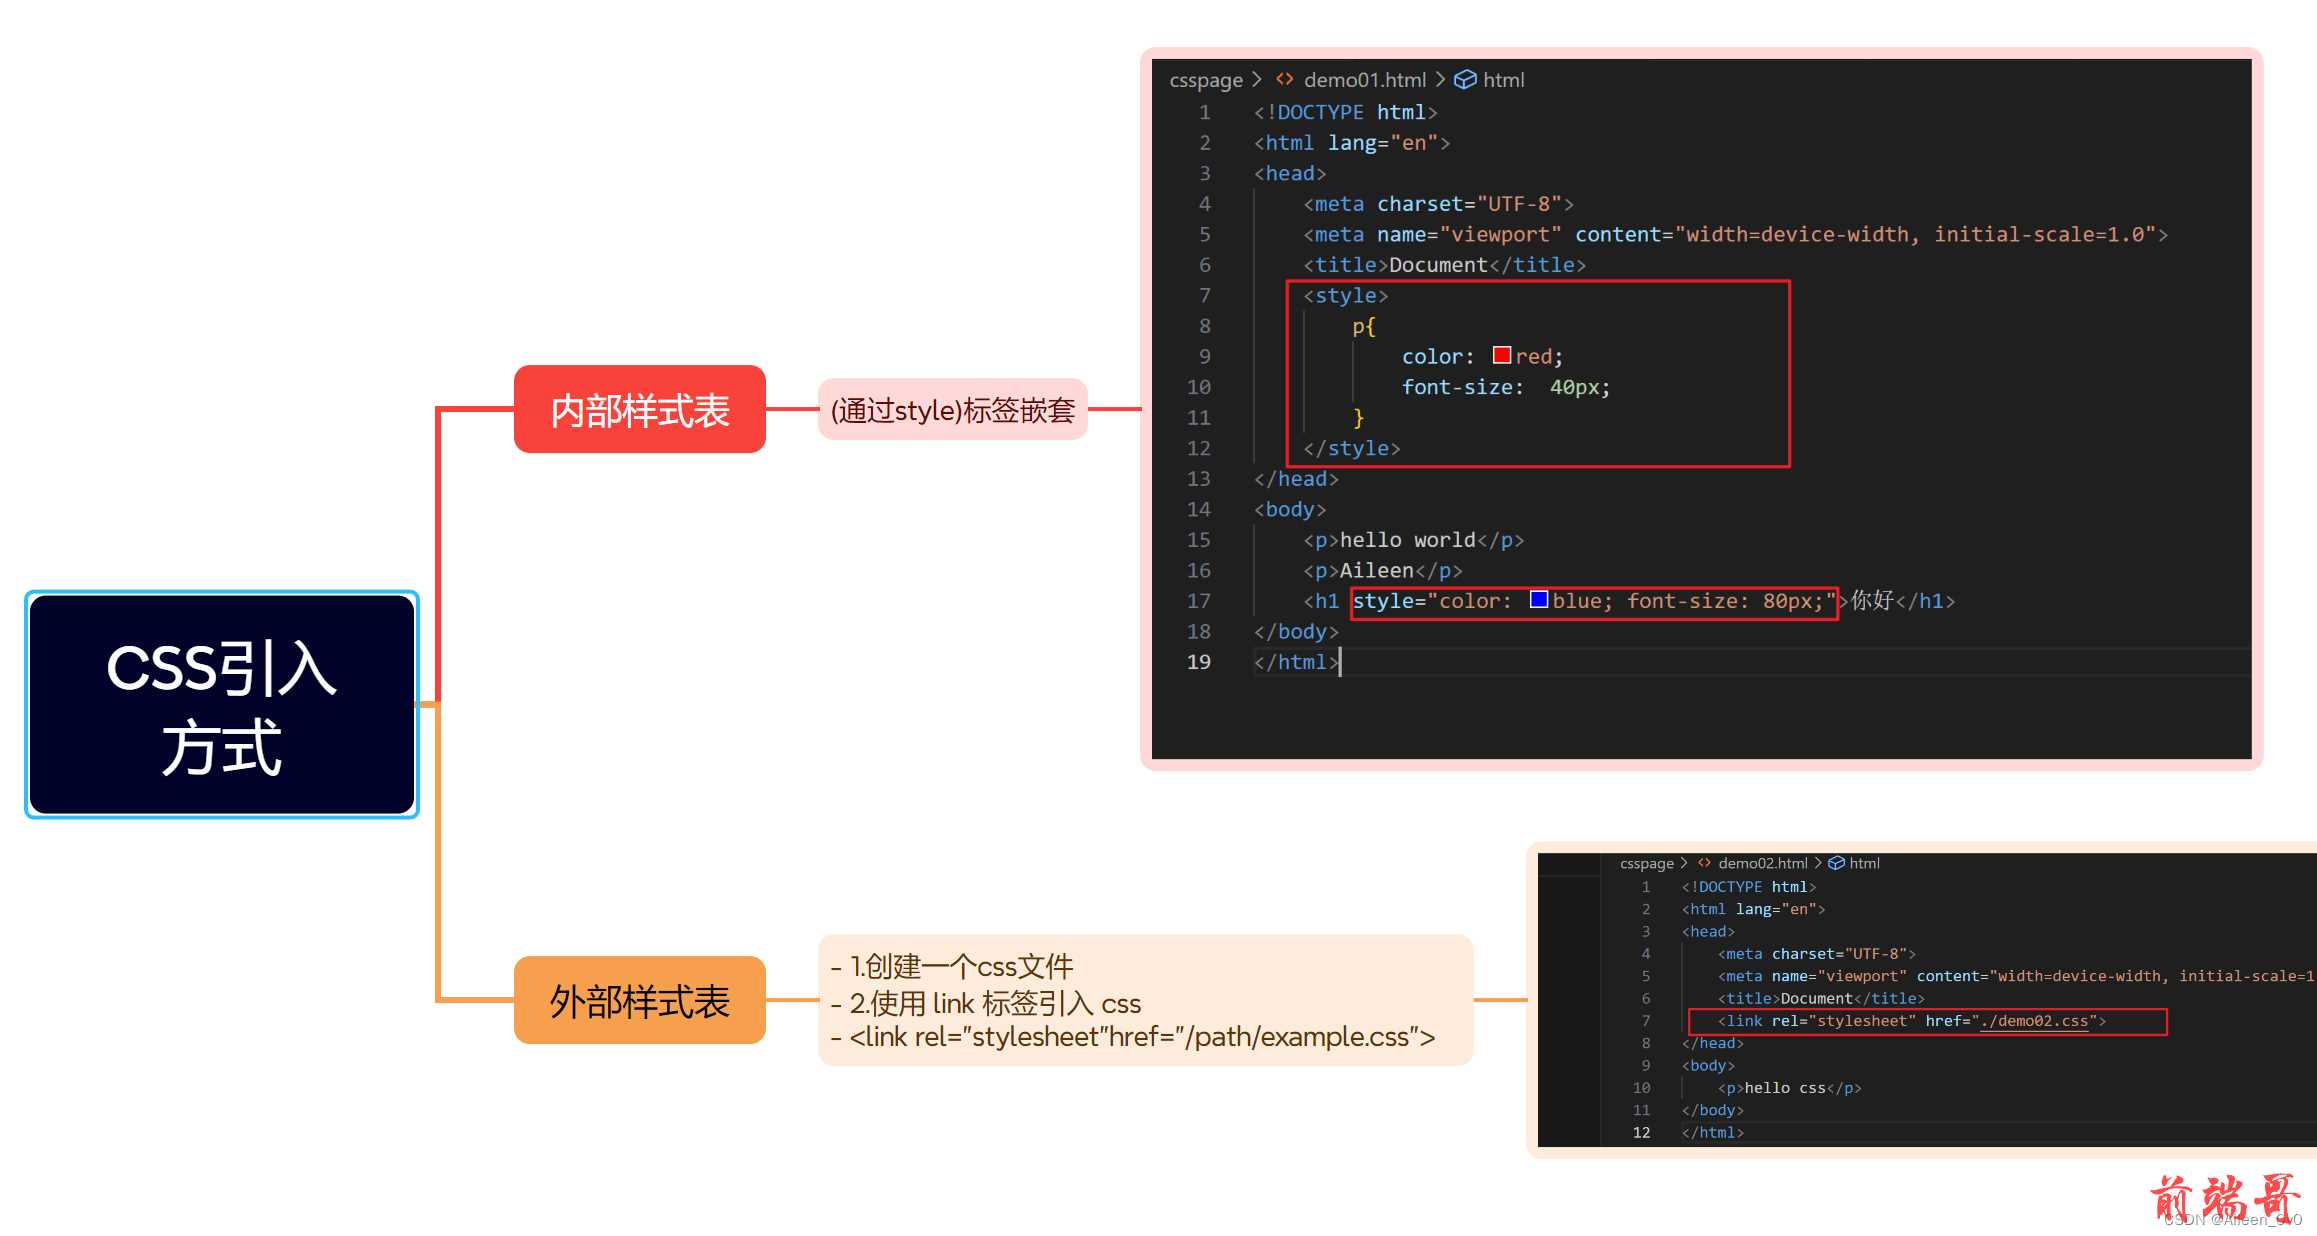
Task: Click the <style> opening tag on line 7
Action: click(x=1345, y=295)
